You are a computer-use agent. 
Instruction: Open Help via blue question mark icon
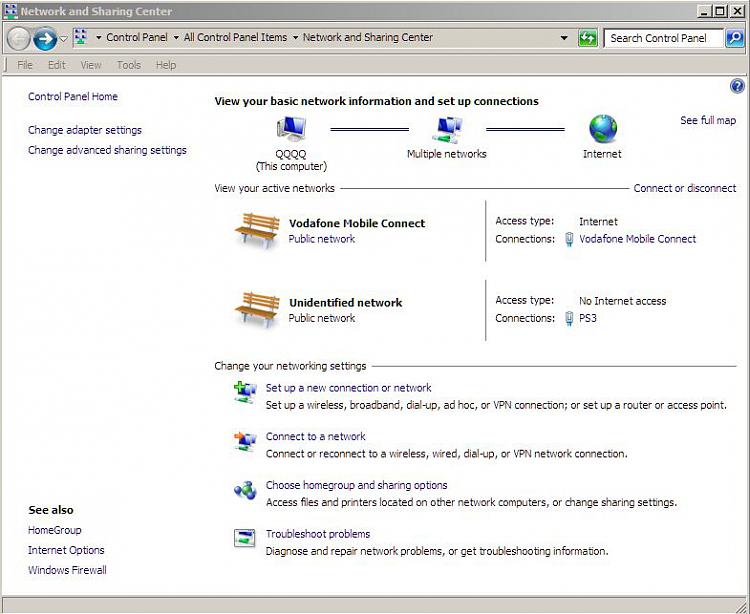point(737,86)
